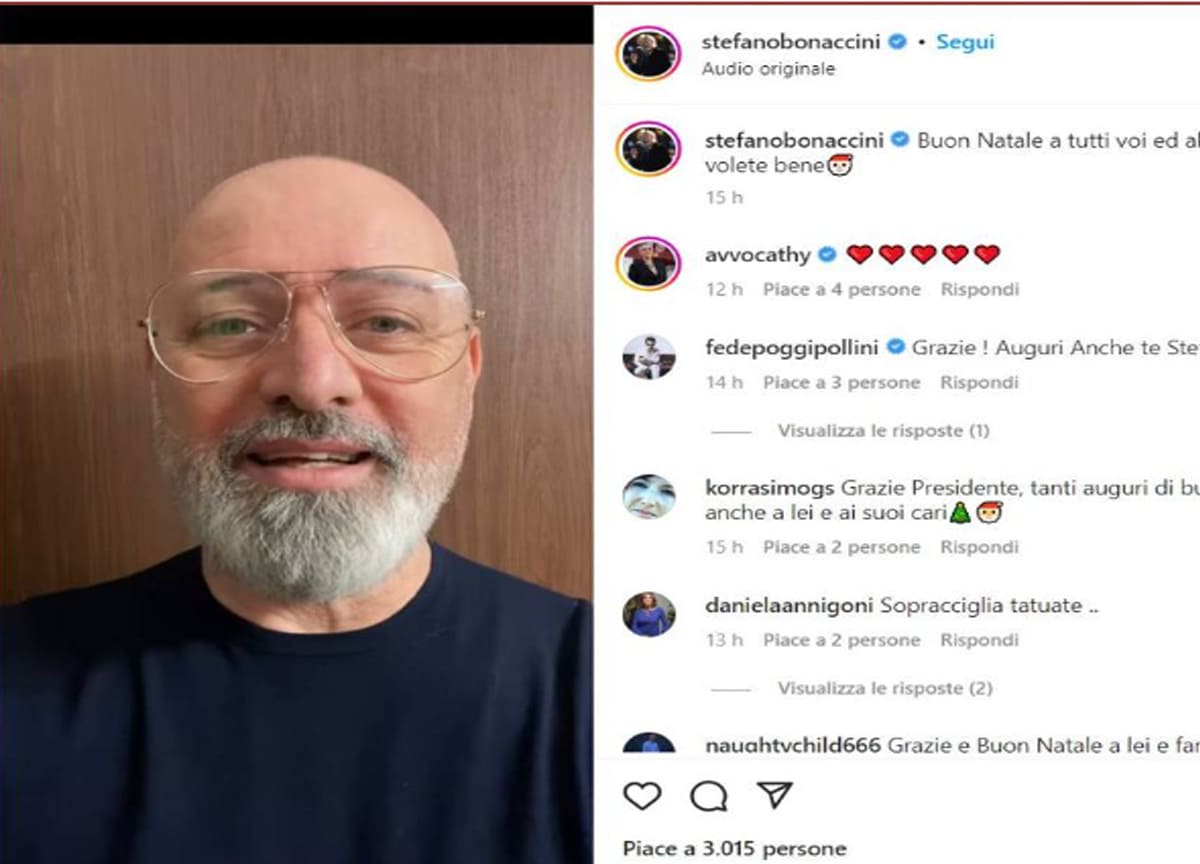This screenshot has width=1200, height=864.
Task: Open naughtychild666 username link
Action: 793,746
